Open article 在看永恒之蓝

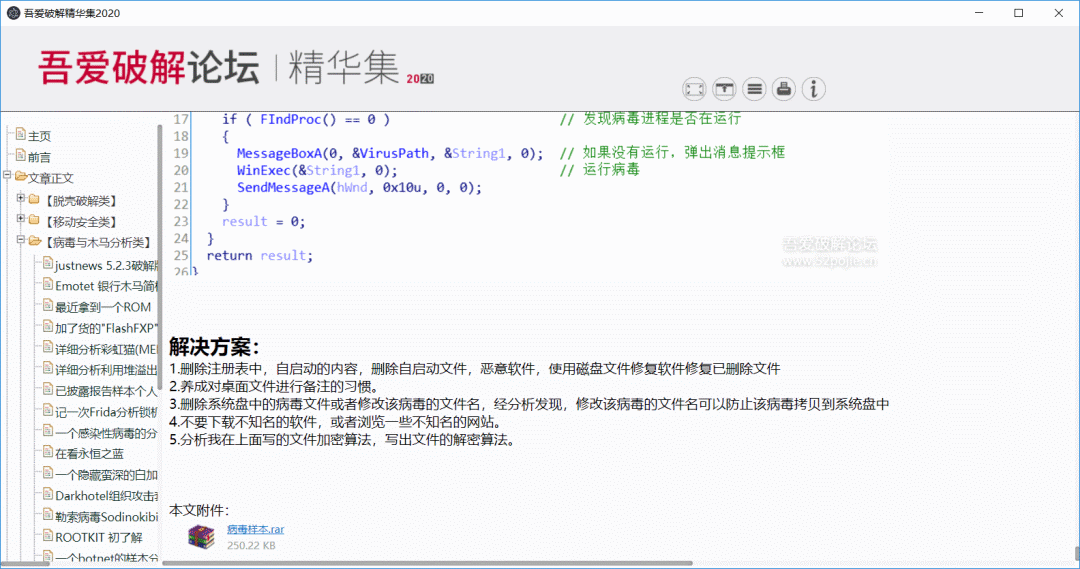click(x=90, y=453)
